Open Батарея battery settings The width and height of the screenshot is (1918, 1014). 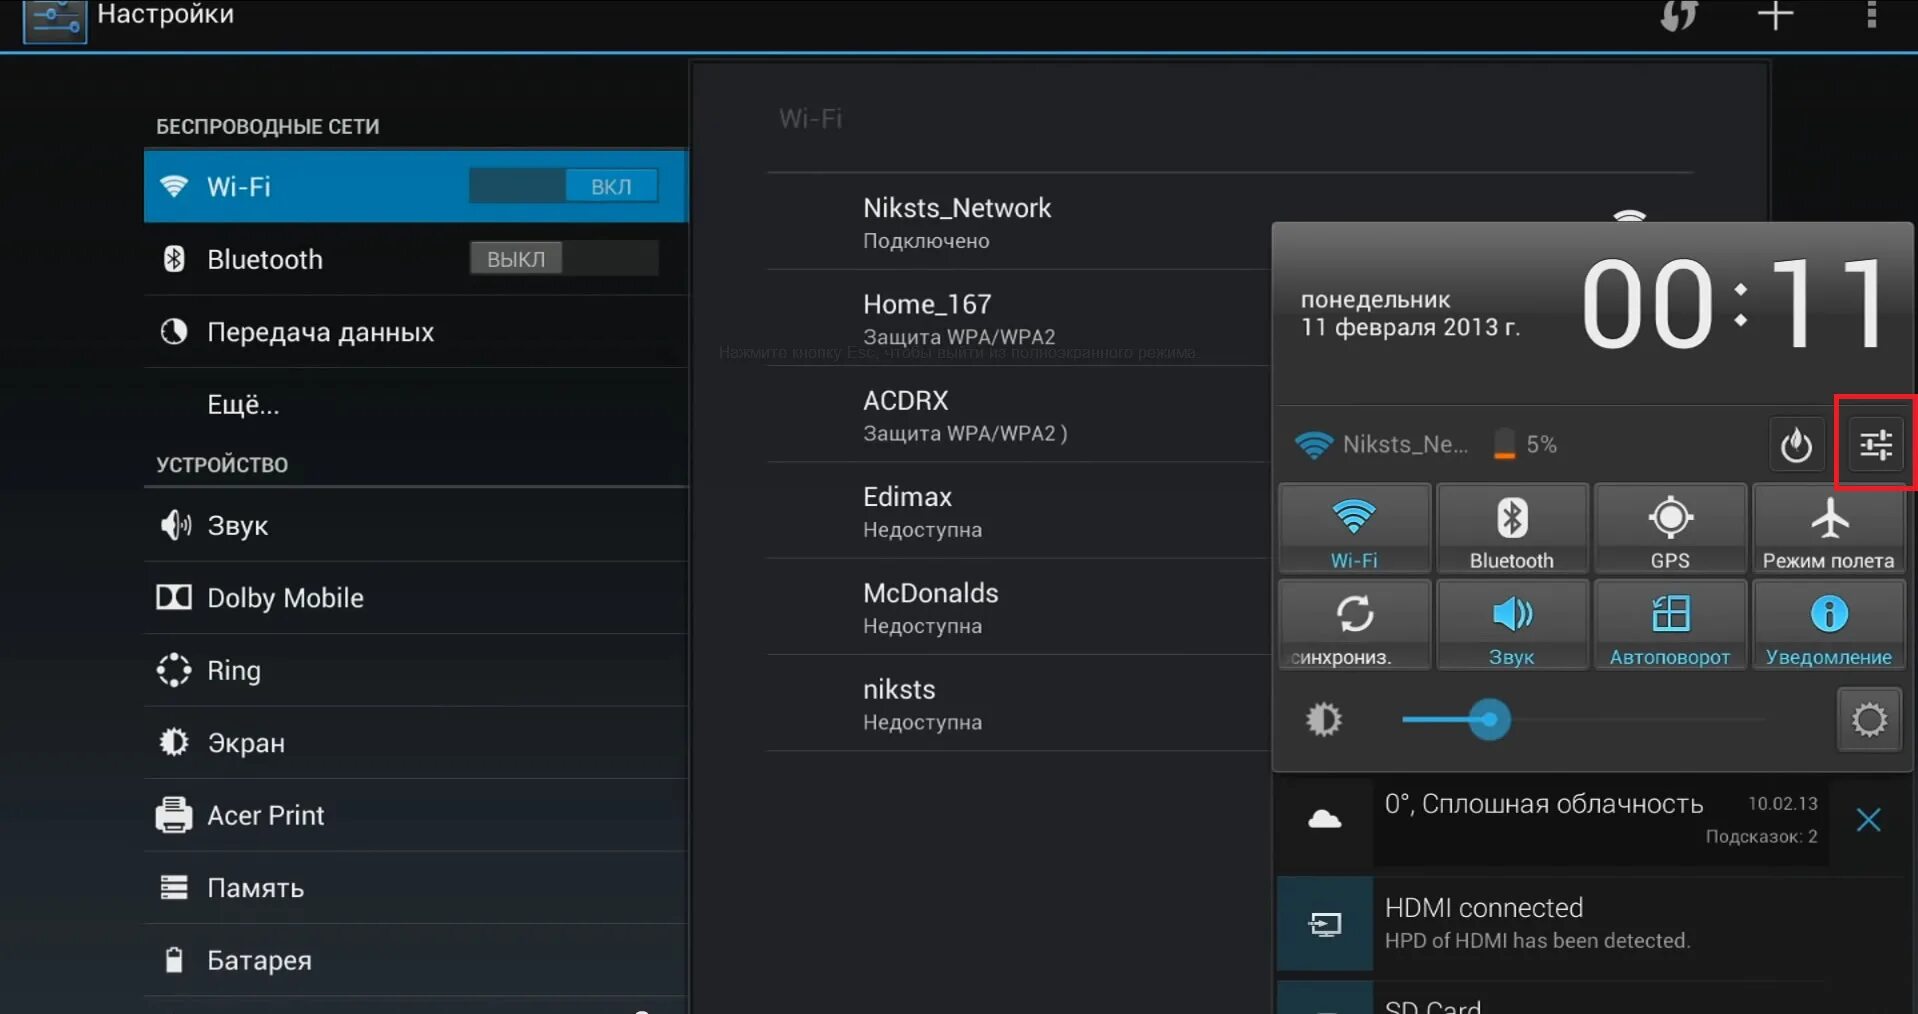pyautogui.click(x=416, y=960)
